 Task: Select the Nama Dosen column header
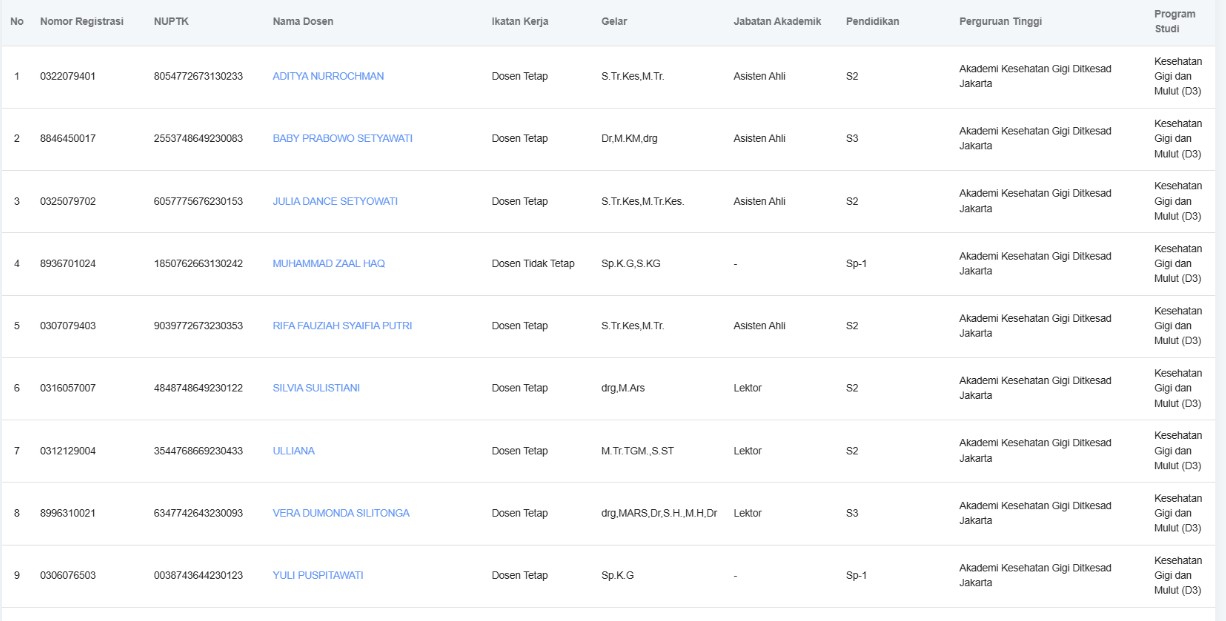[303, 22]
